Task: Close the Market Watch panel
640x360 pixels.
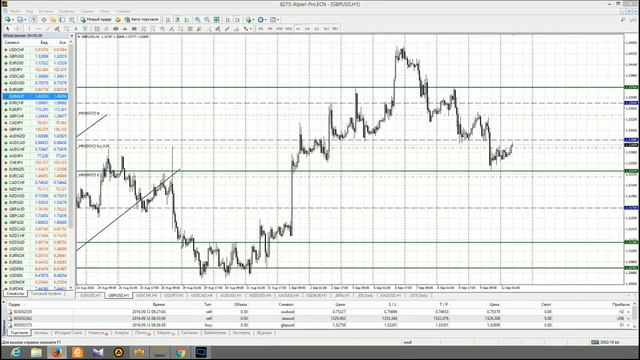Action: [x=71, y=36]
